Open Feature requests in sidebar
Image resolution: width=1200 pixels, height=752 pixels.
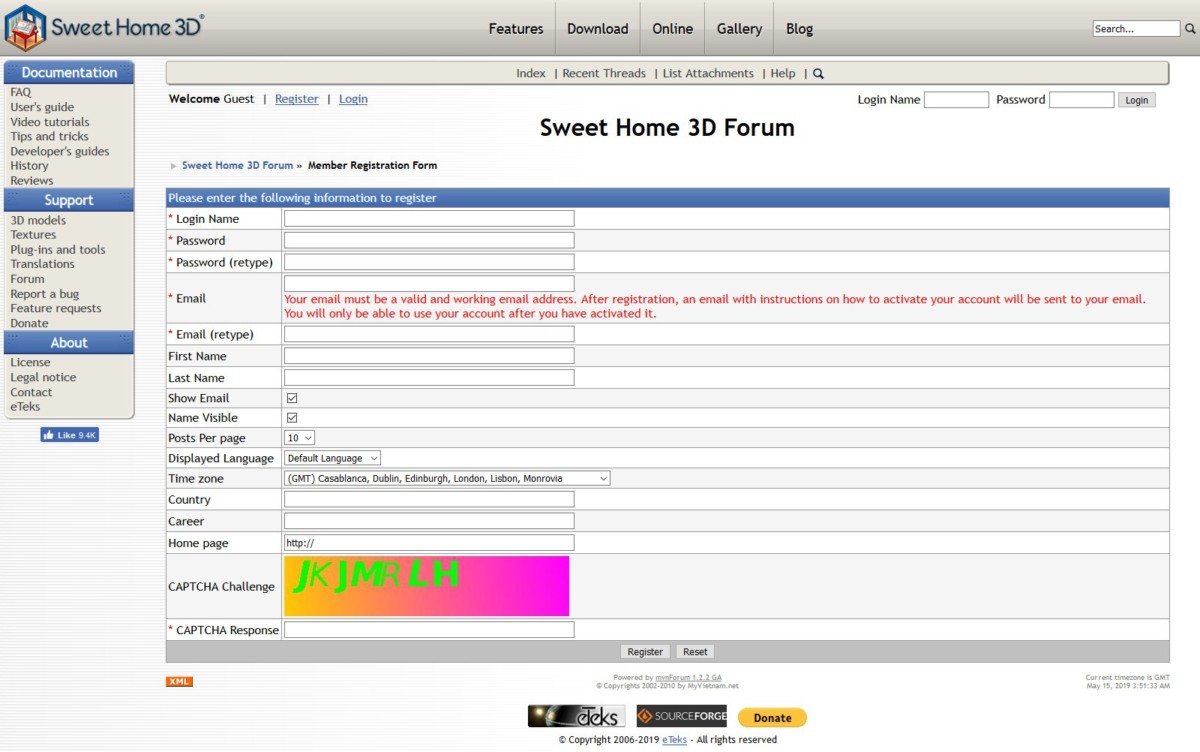pyautogui.click(x=56, y=309)
